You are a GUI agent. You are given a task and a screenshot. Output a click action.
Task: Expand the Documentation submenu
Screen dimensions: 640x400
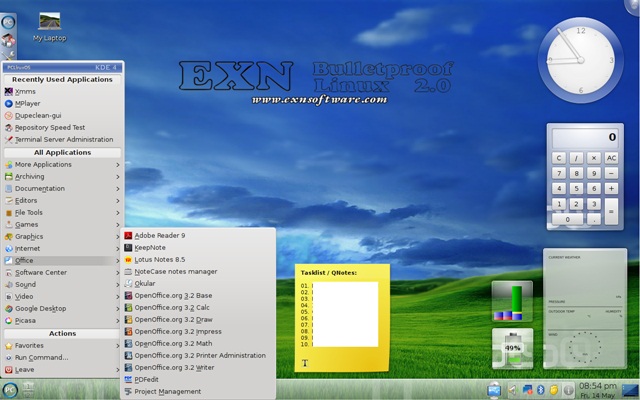[x=62, y=189]
